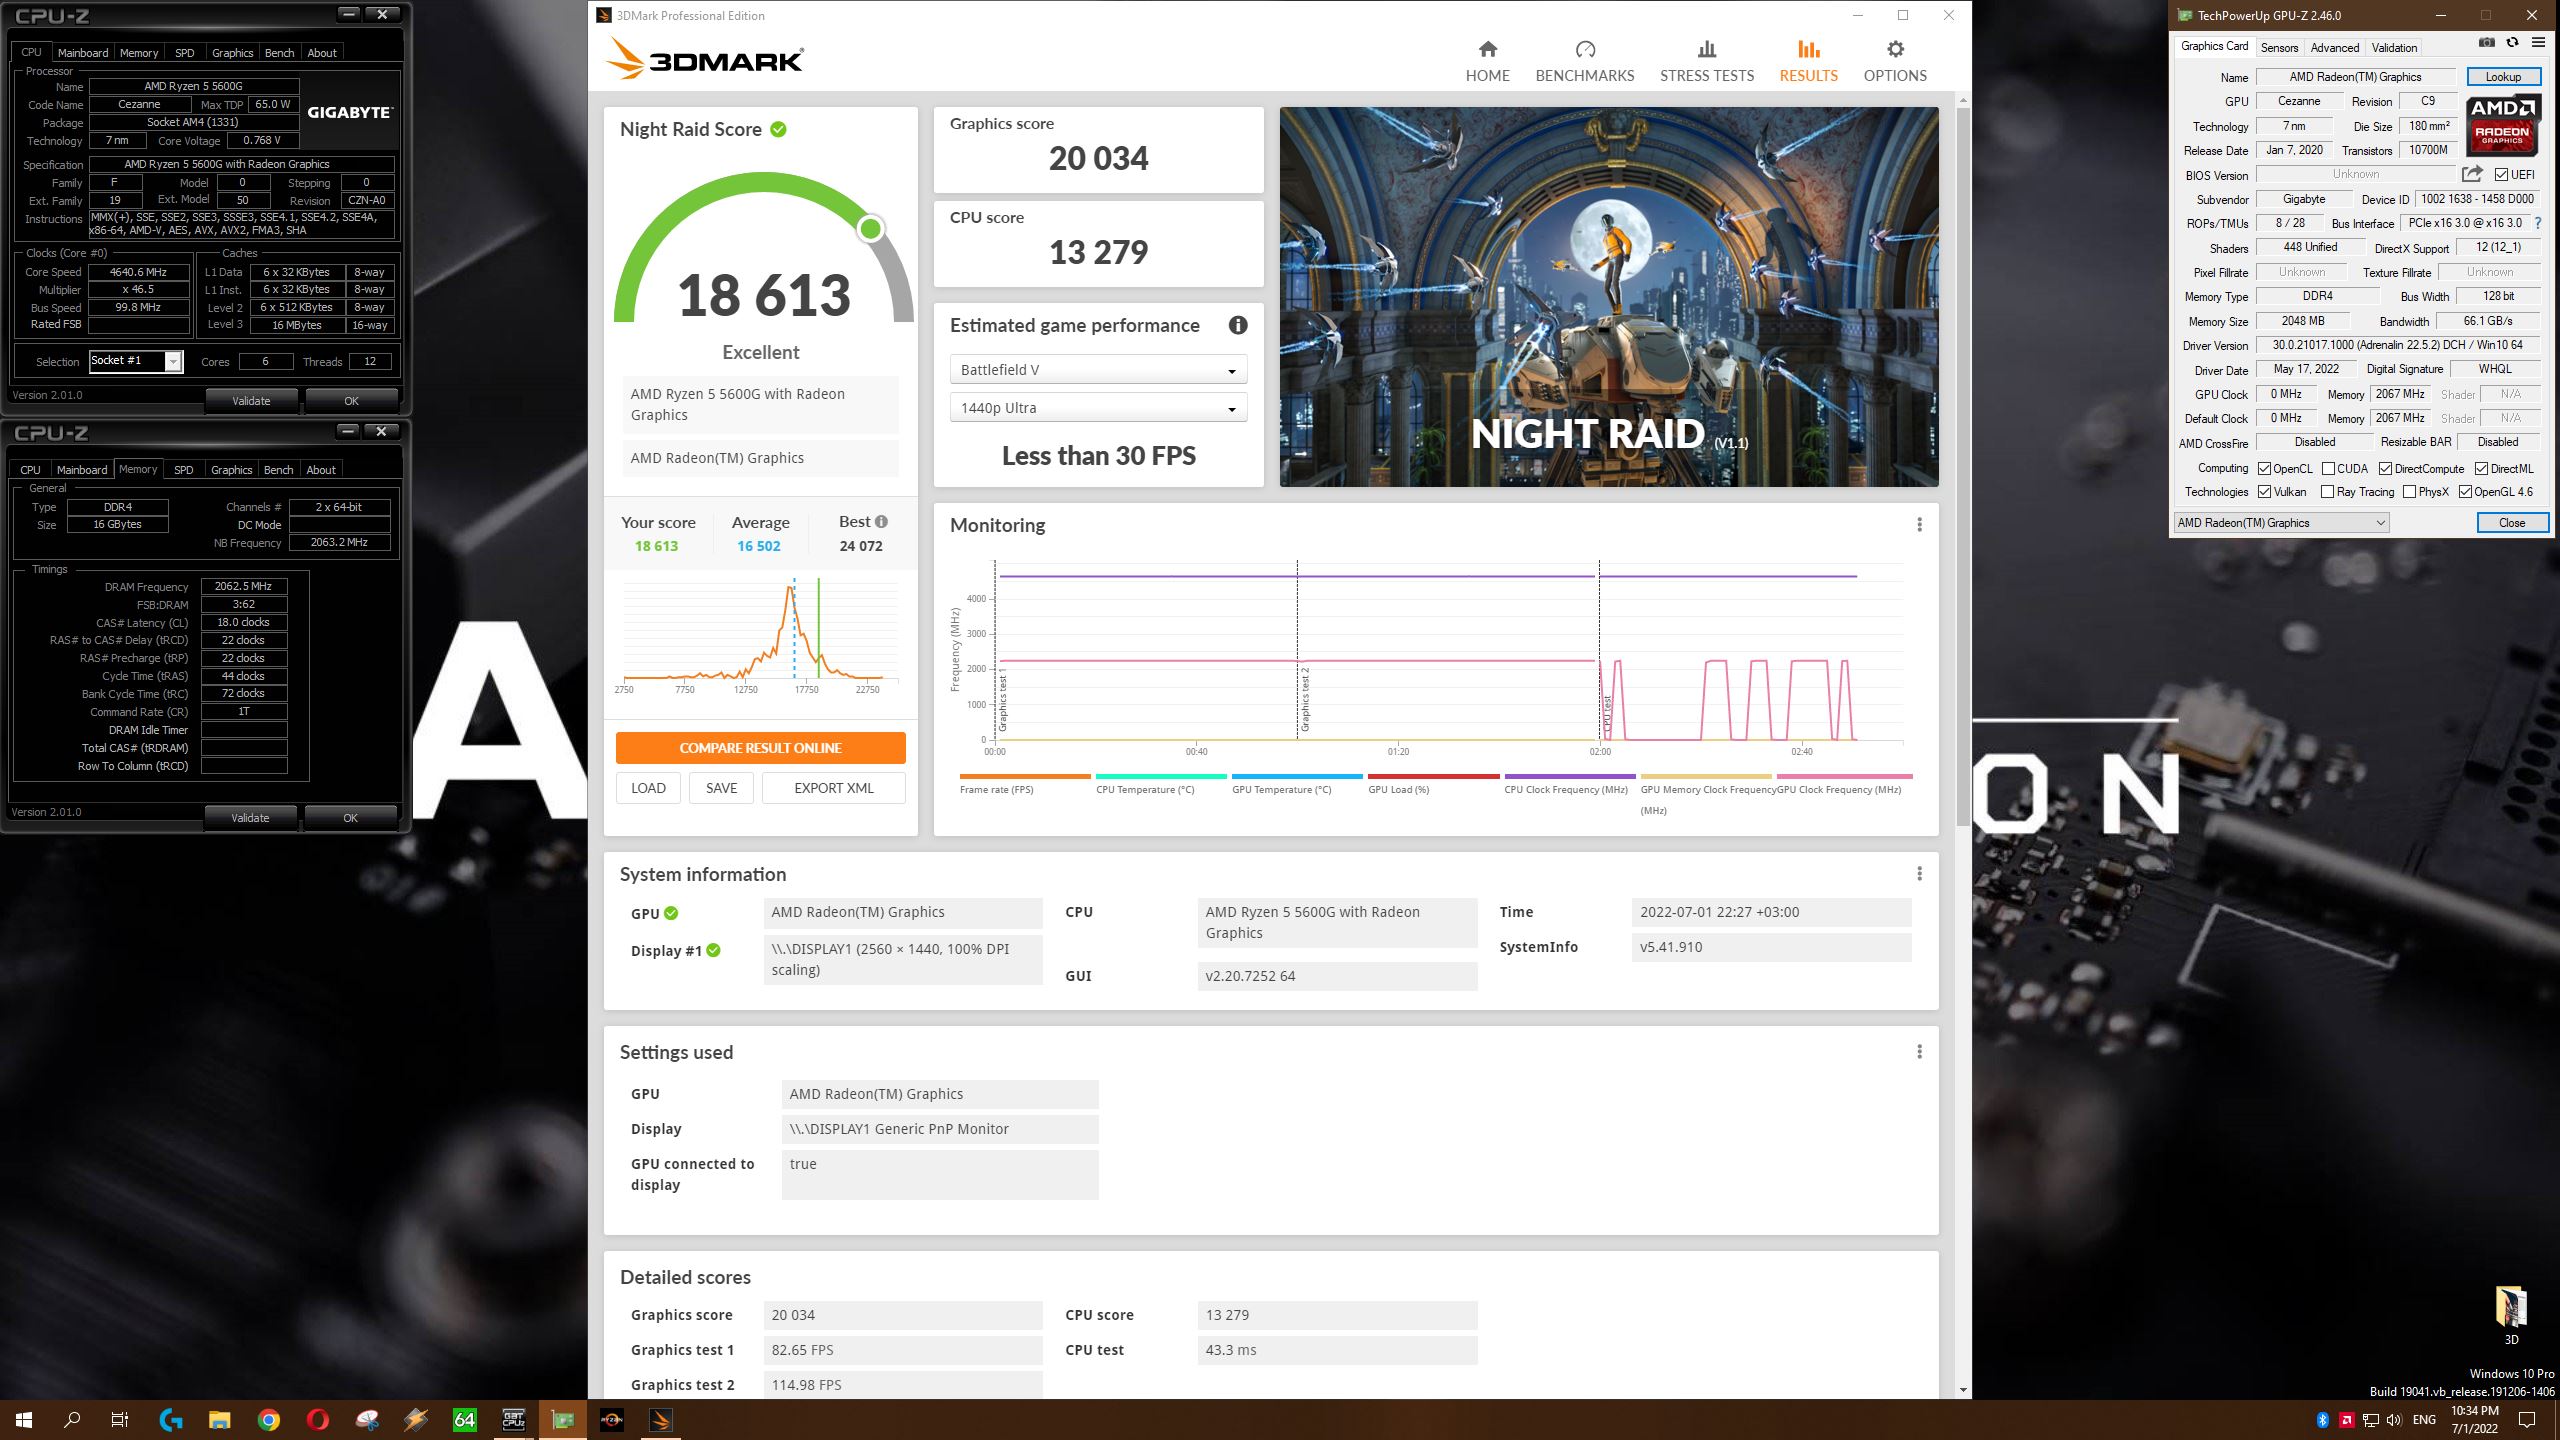Launch Opera browser from the taskbar
This screenshot has height=1440, width=2560.
(x=317, y=1419)
